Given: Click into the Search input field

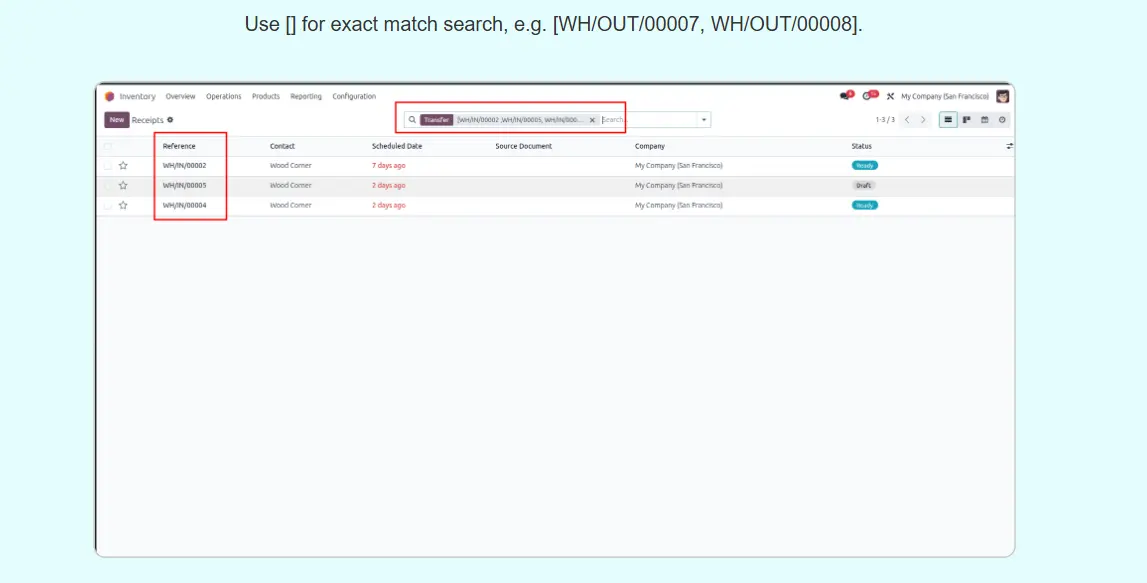Looking at the screenshot, I should [x=650, y=120].
